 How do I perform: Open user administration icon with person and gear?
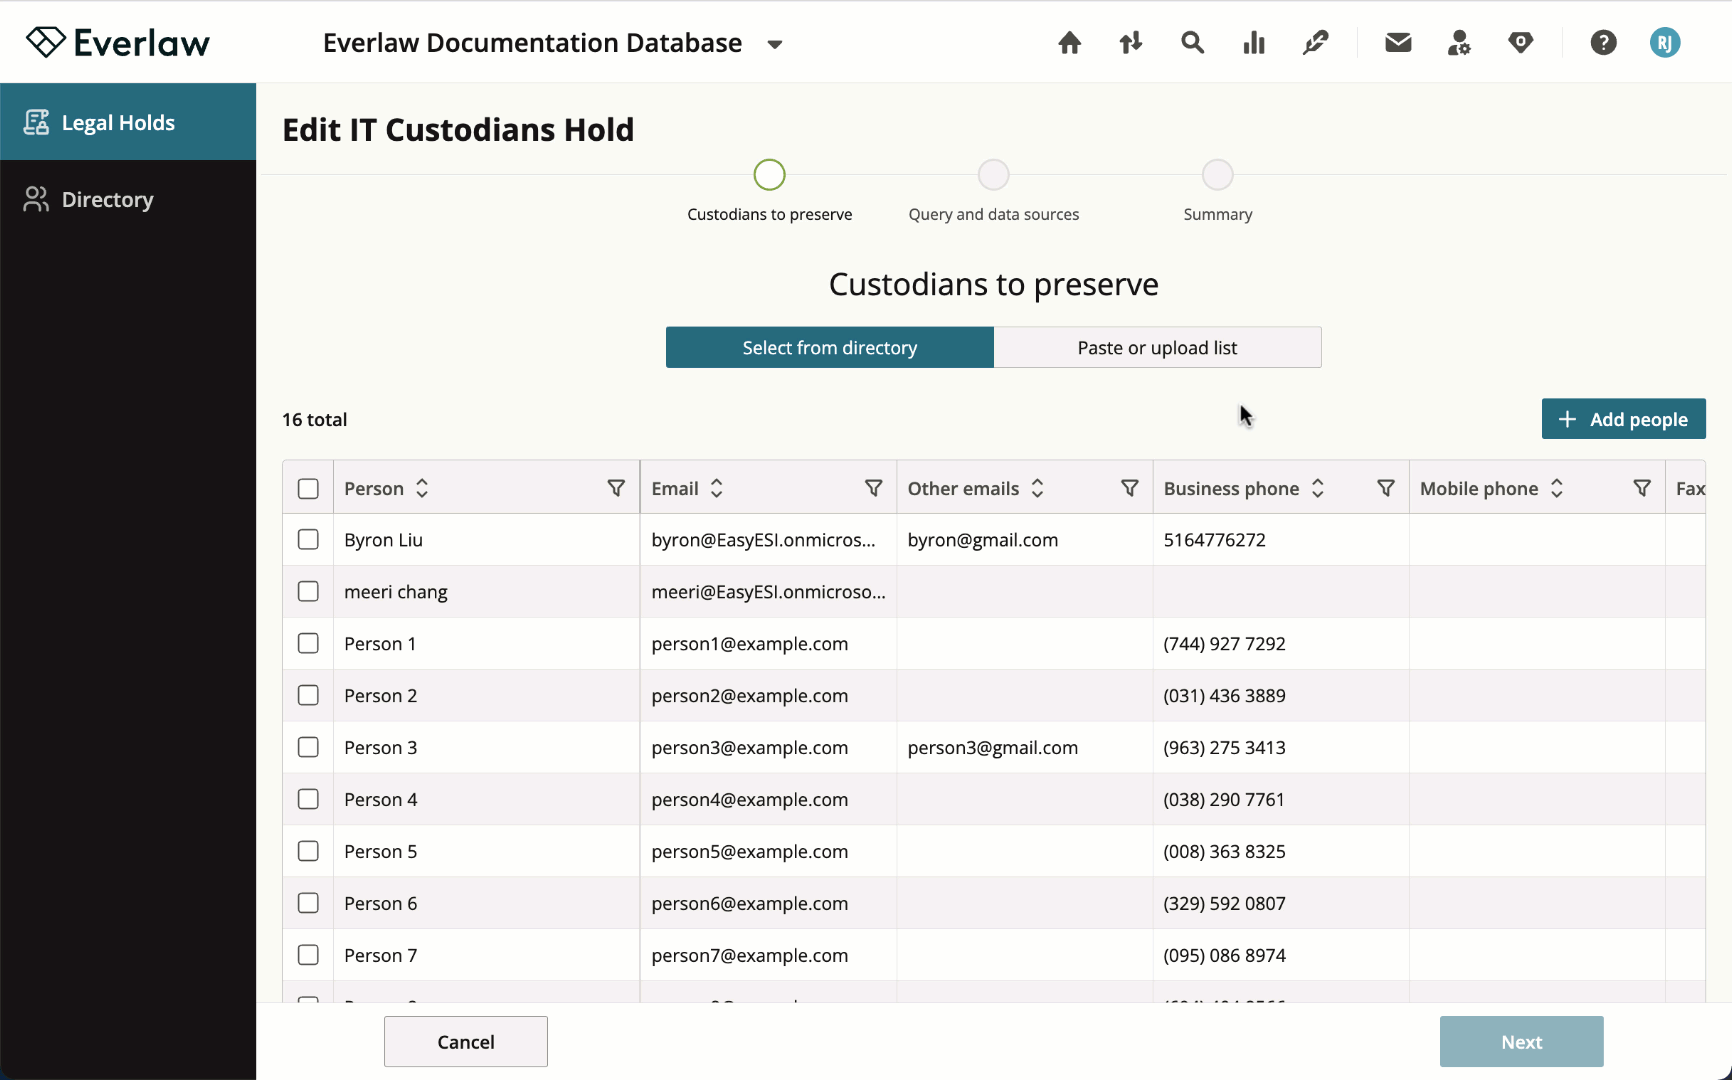tap(1459, 43)
